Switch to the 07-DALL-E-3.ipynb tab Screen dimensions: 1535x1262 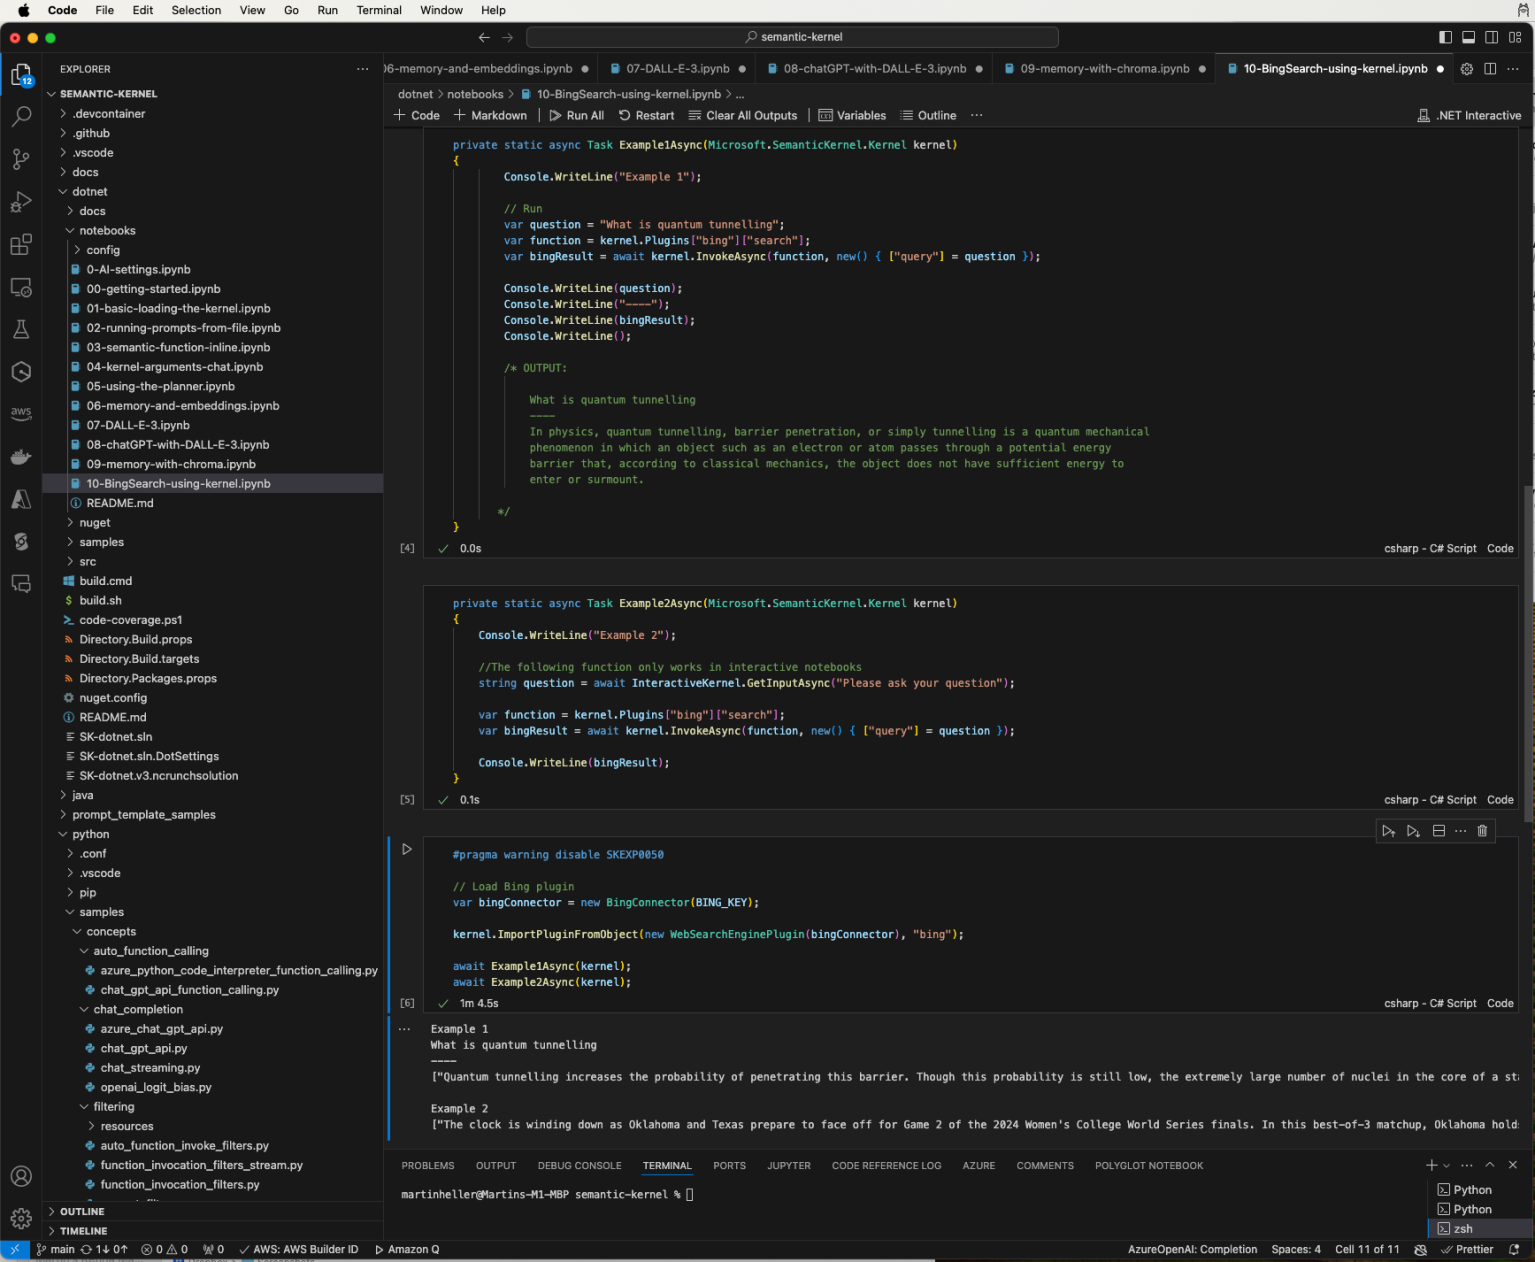coord(677,69)
